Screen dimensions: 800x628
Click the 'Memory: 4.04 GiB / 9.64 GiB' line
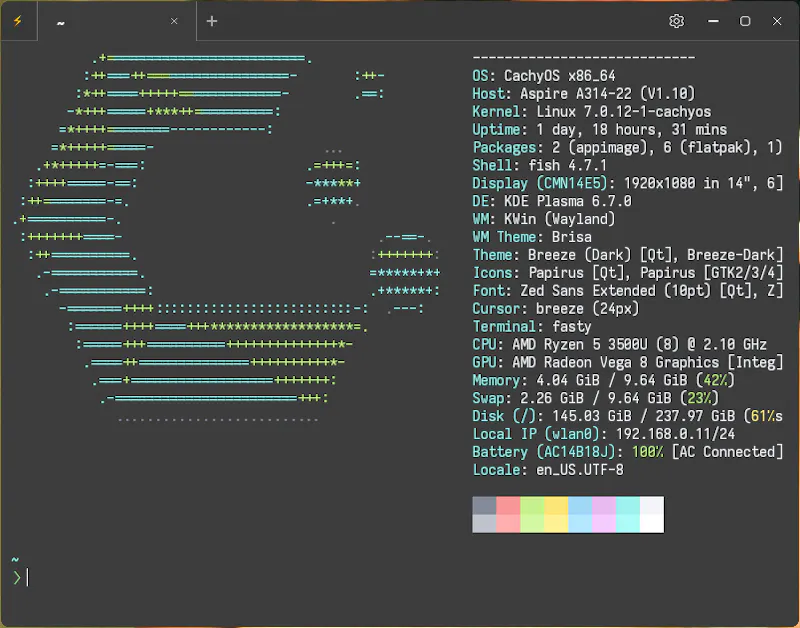[604, 381]
